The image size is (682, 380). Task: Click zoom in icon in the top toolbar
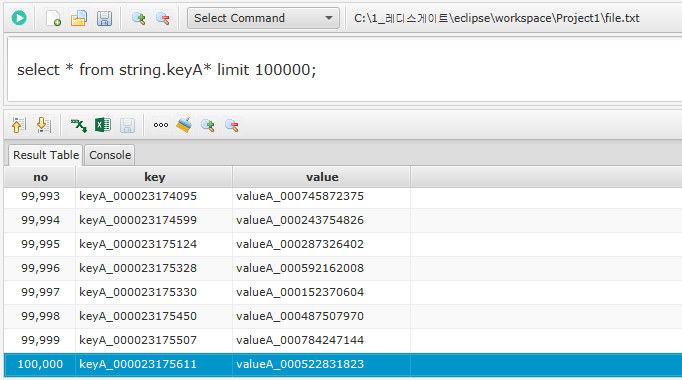[138, 18]
